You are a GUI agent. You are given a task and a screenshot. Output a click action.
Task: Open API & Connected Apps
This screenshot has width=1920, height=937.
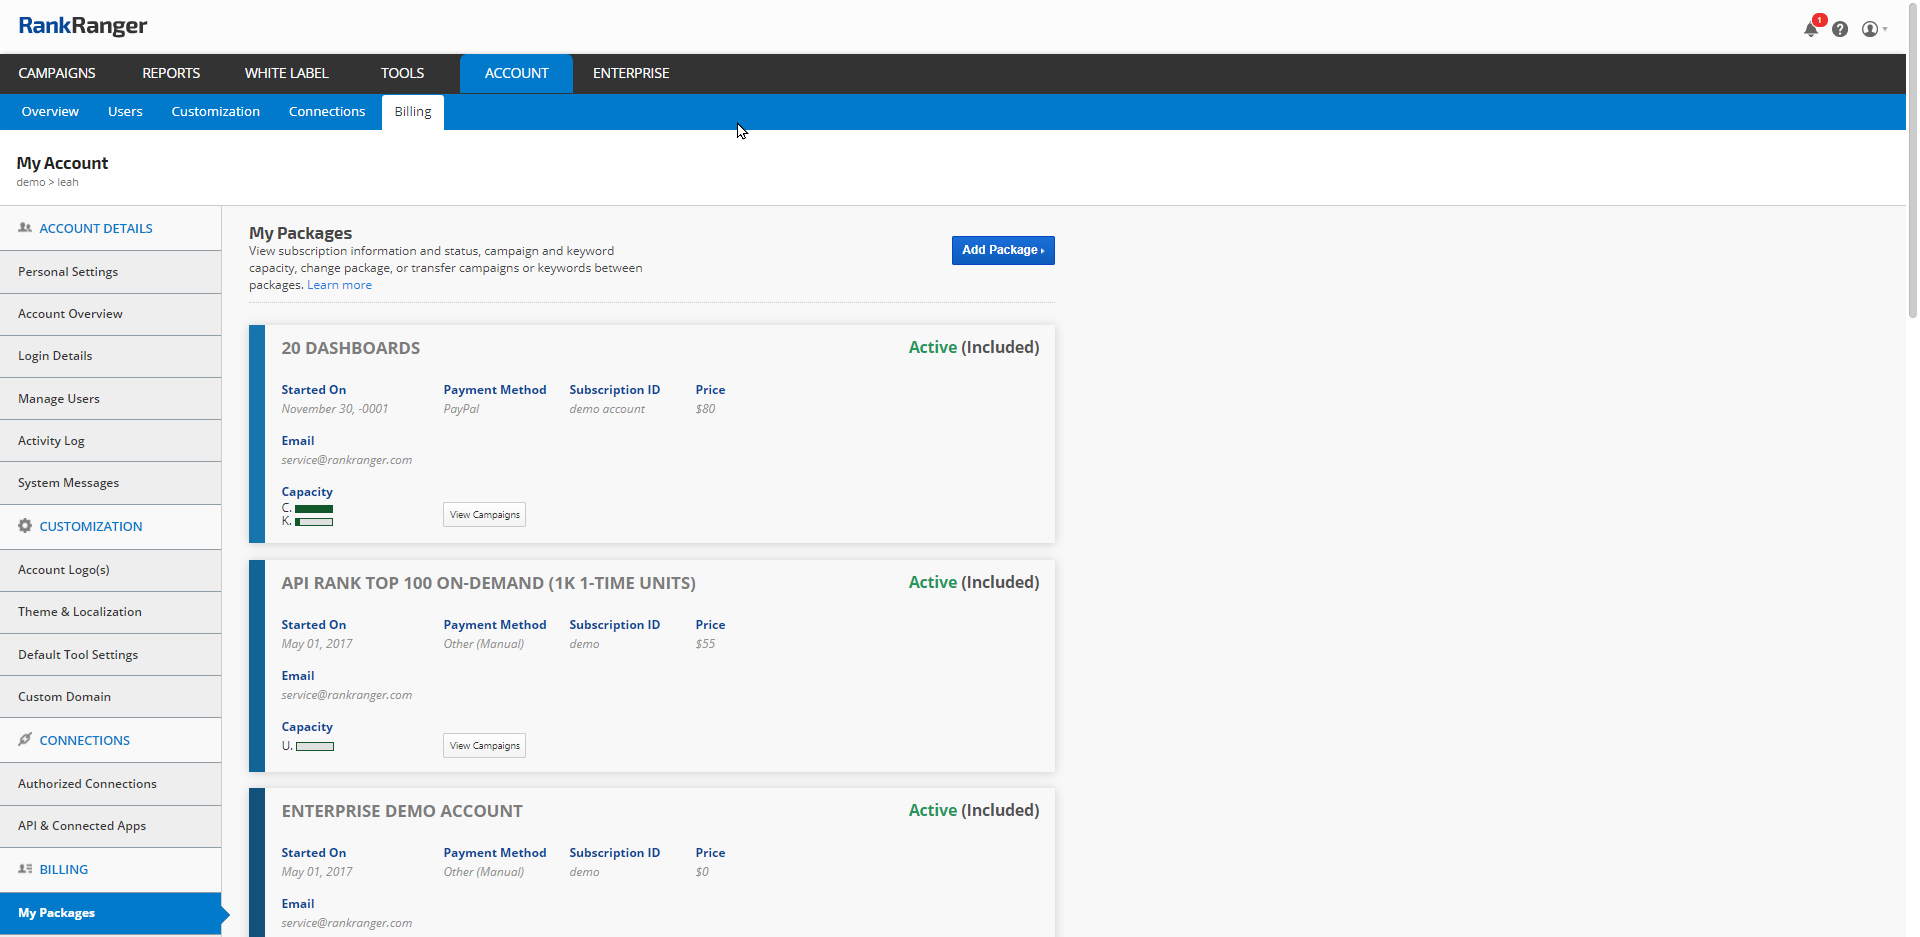tap(82, 826)
